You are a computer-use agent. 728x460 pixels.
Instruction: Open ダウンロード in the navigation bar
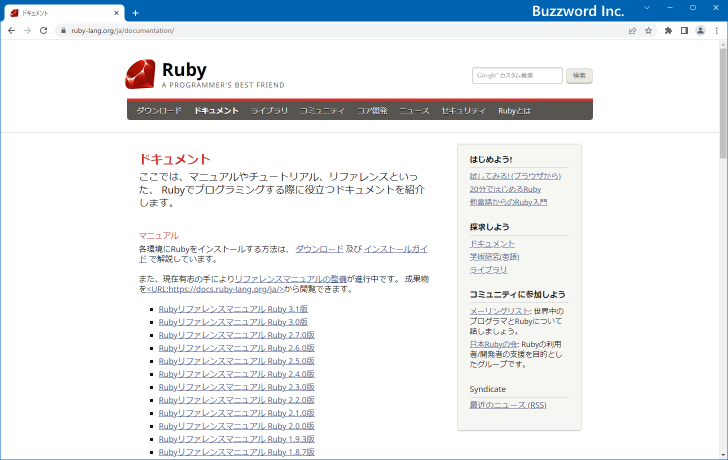(159, 110)
